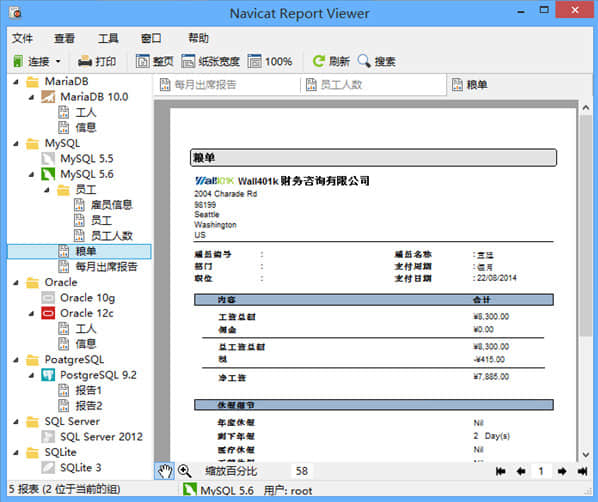
Task: Fit to paper width (纸张宽度) icon
Action: [x=188, y=61]
